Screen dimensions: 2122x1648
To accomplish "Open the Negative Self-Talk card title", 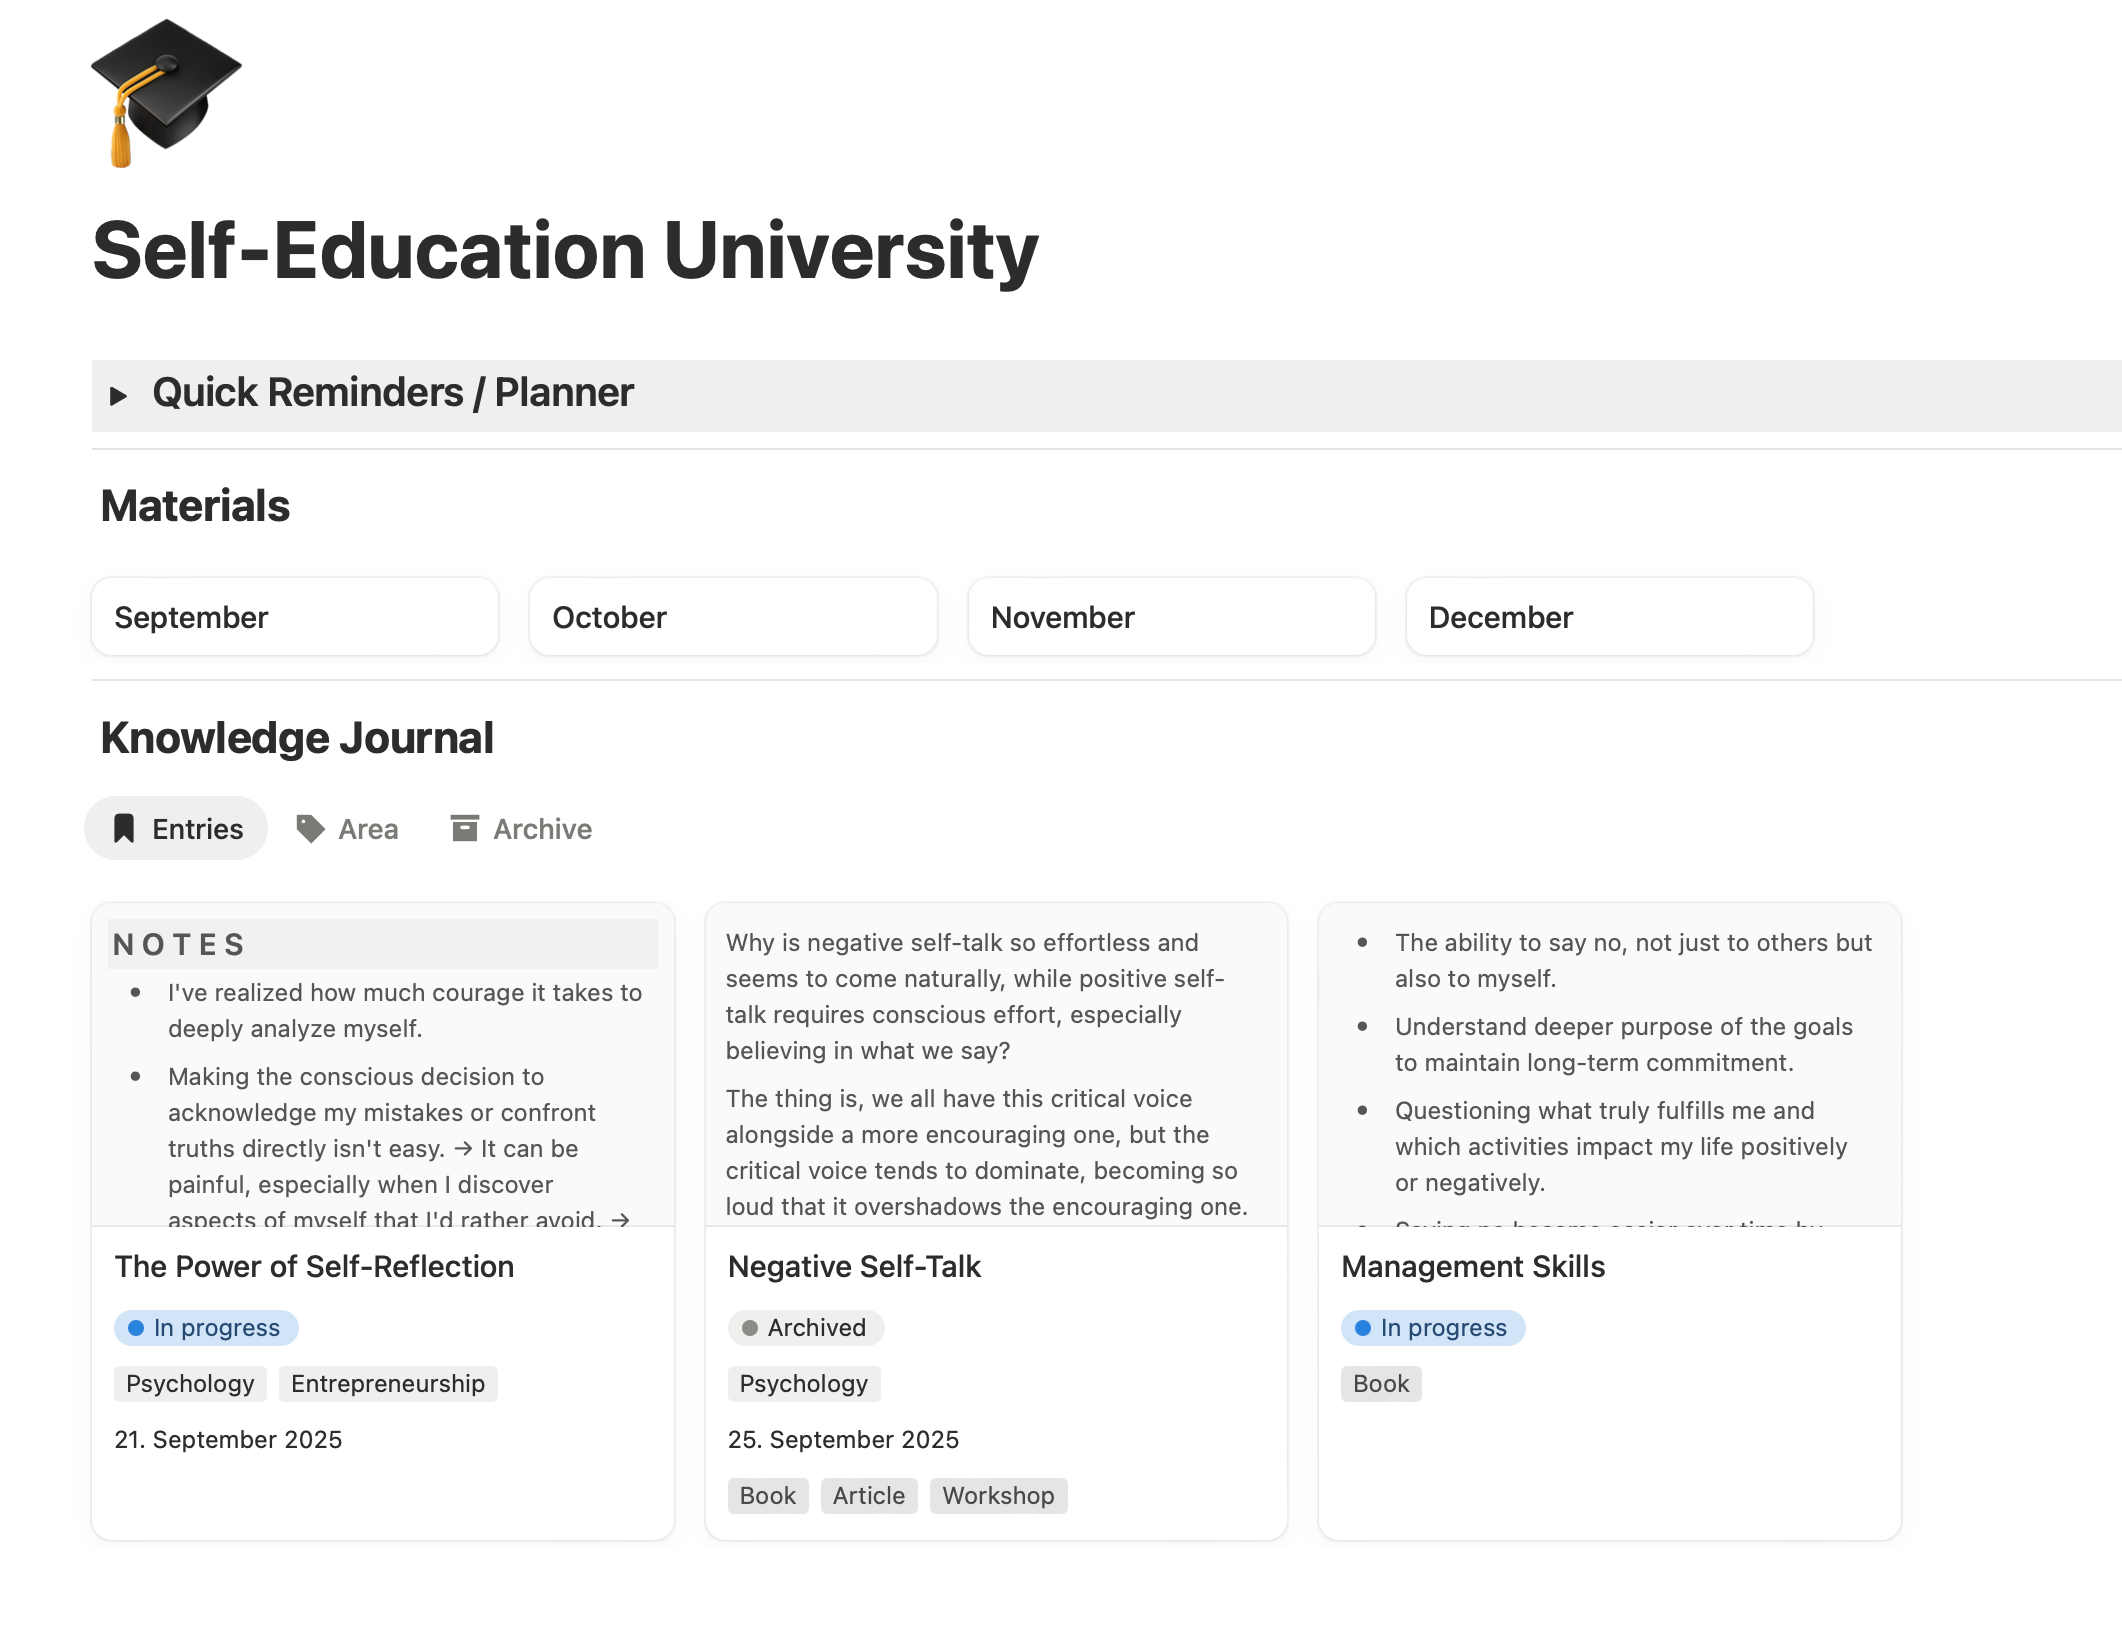I will click(854, 1267).
